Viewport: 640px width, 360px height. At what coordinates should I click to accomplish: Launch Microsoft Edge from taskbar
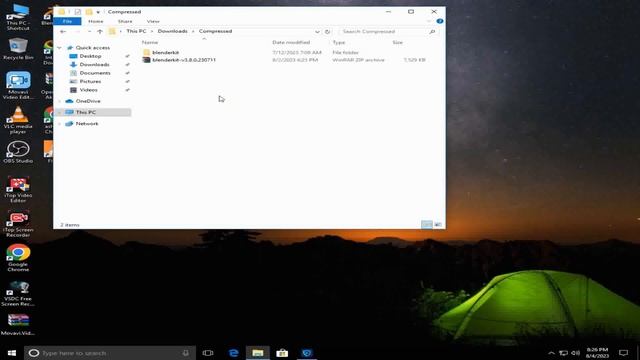[233, 353]
